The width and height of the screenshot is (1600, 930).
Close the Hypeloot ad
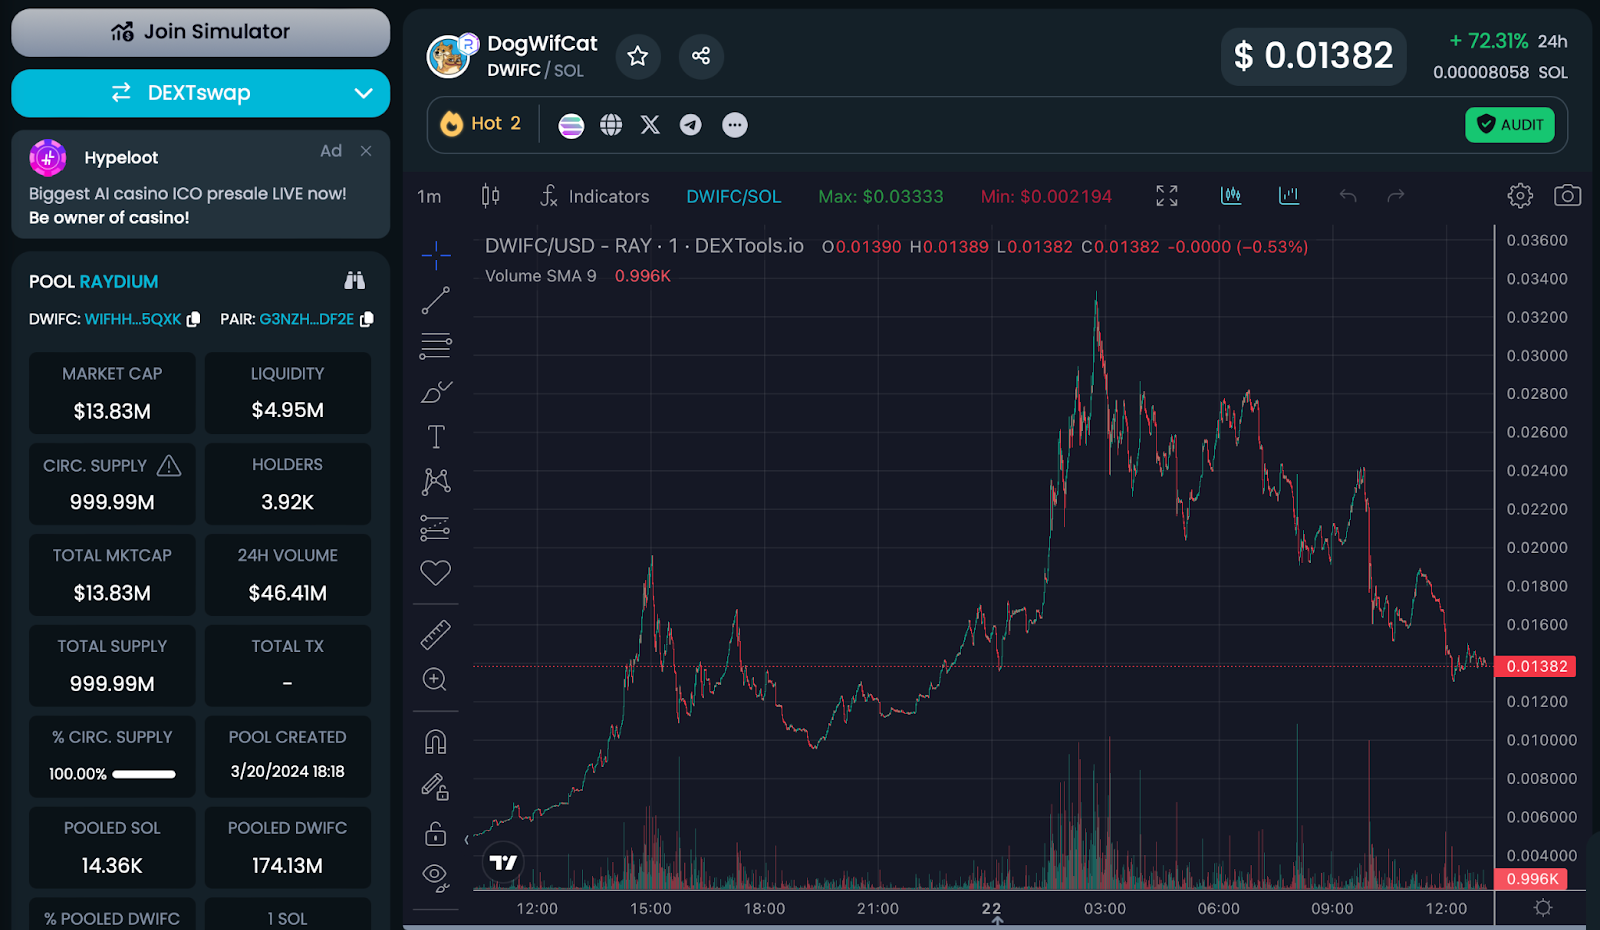(366, 151)
